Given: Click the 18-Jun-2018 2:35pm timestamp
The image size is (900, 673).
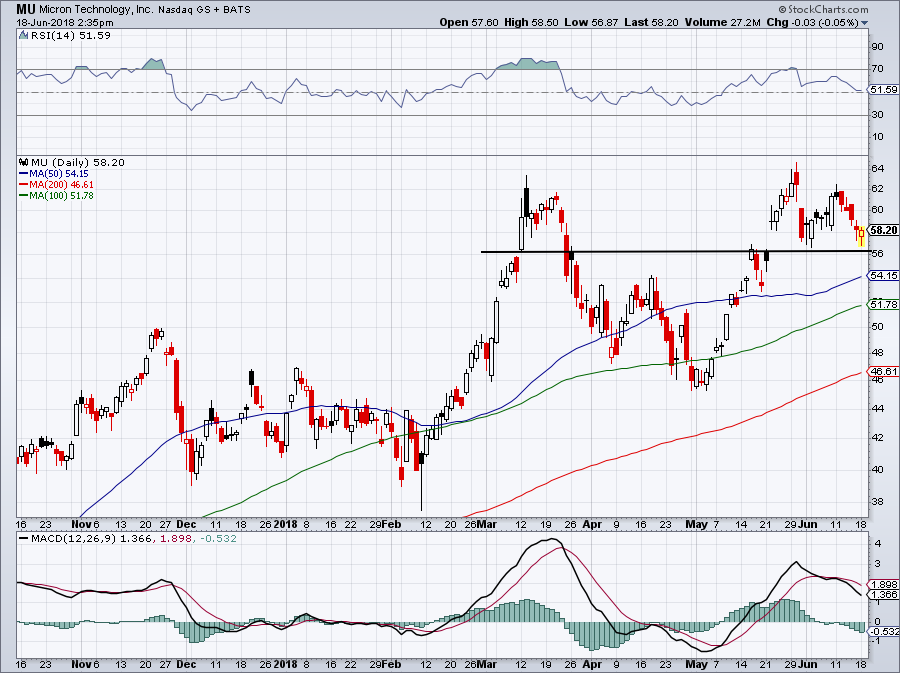Looking at the screenshot, I should coord(65,23).
